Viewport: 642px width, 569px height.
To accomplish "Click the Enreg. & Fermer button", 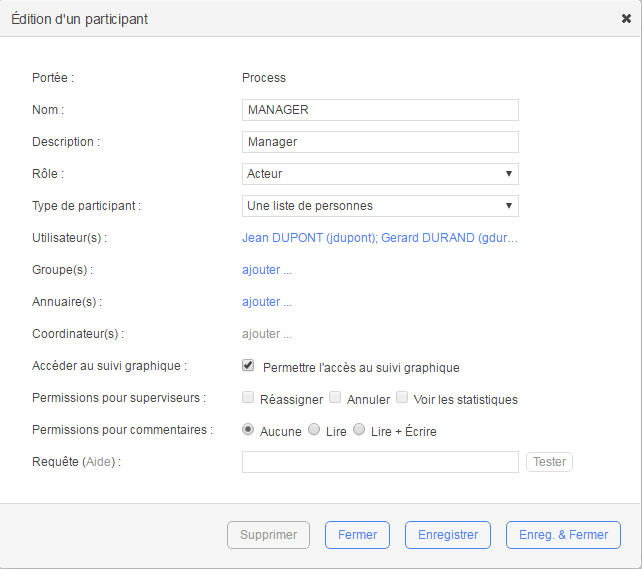I will tap(563, 535).
